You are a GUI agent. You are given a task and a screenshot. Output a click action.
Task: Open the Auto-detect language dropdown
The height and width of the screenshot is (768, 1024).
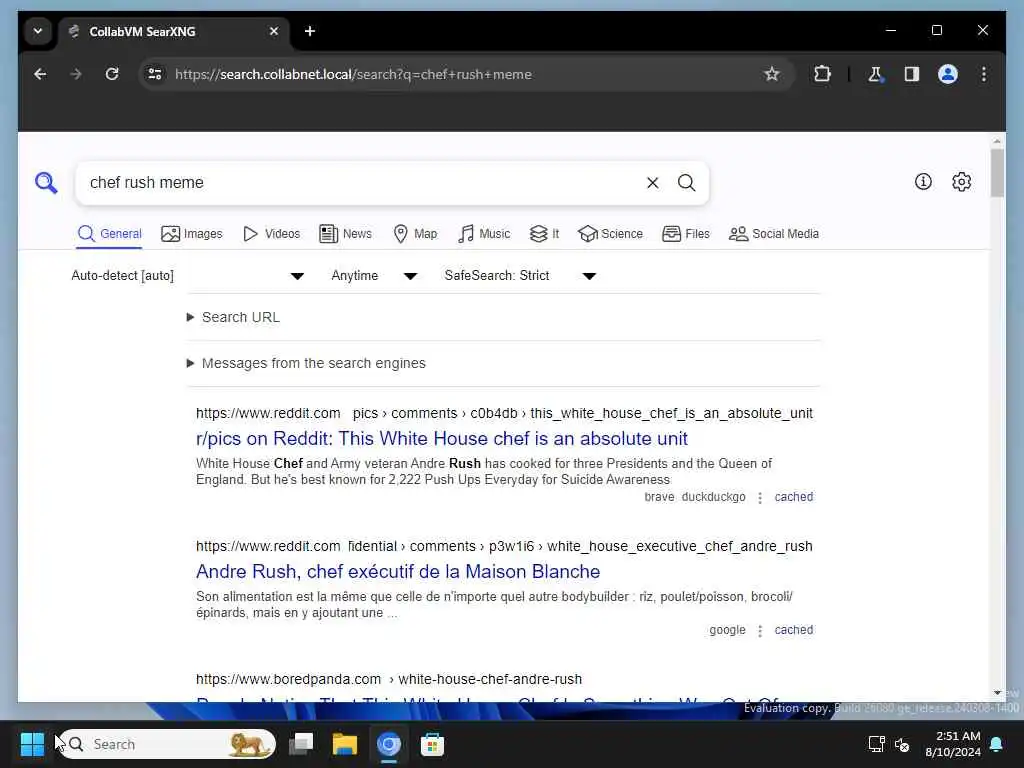tap(187, 276)
